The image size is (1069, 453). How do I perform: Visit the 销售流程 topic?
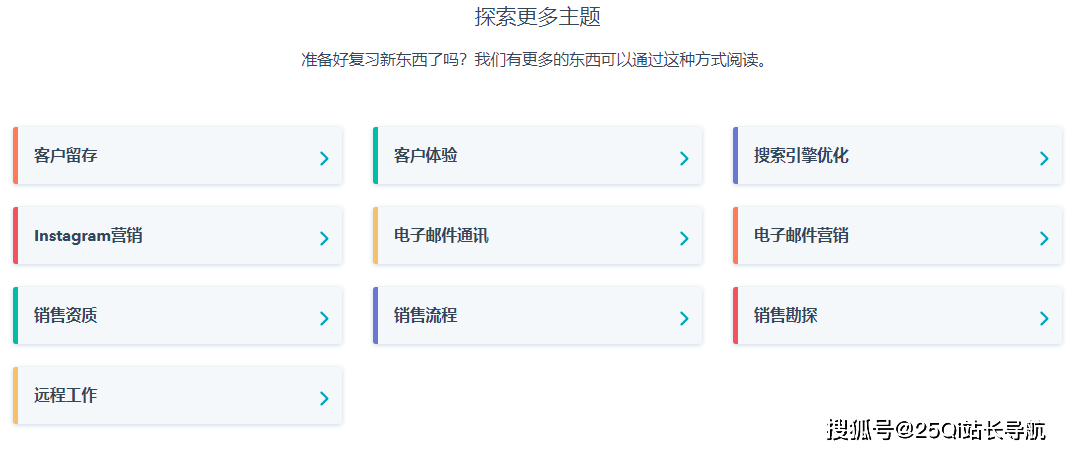(425, 315)
